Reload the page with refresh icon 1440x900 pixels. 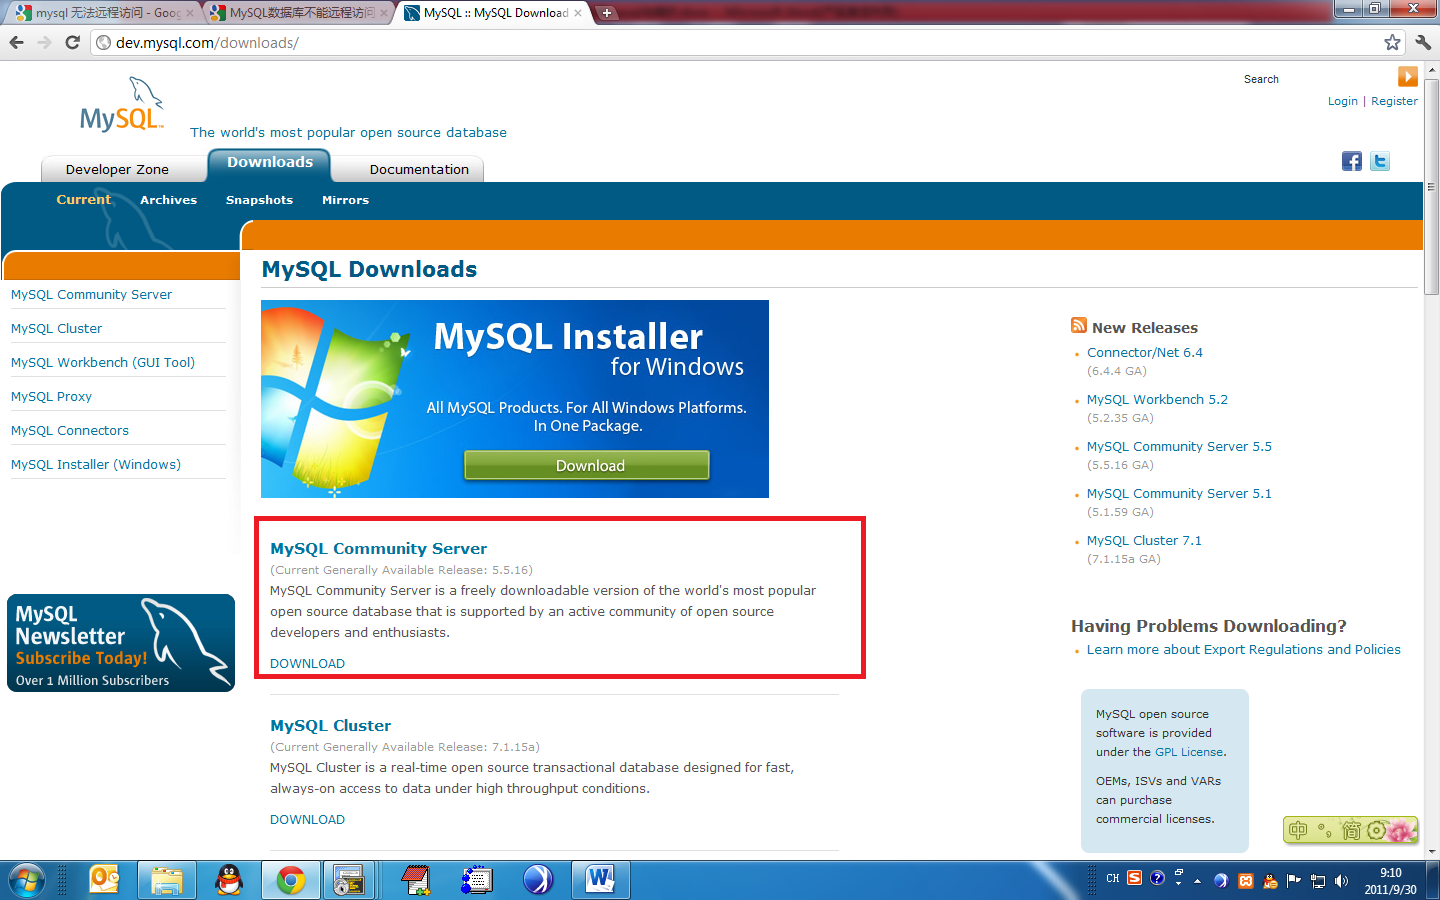tap(72, 42)
